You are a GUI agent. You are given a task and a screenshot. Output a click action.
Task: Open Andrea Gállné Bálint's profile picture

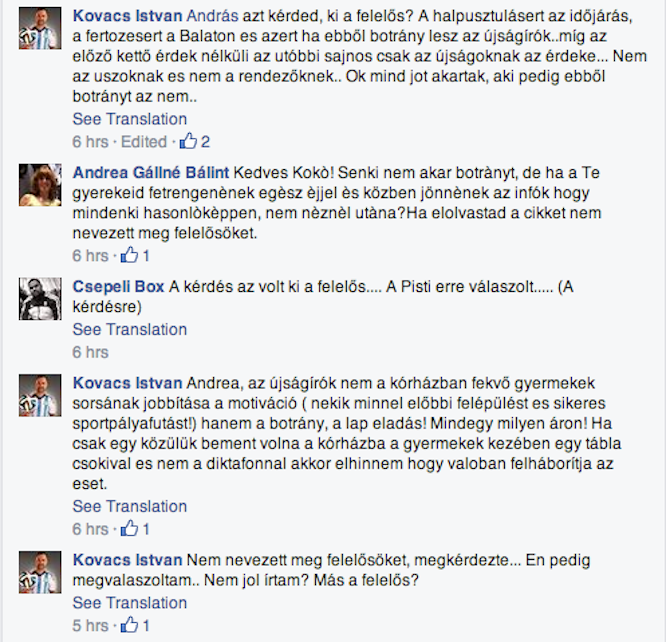coord(40,185)
